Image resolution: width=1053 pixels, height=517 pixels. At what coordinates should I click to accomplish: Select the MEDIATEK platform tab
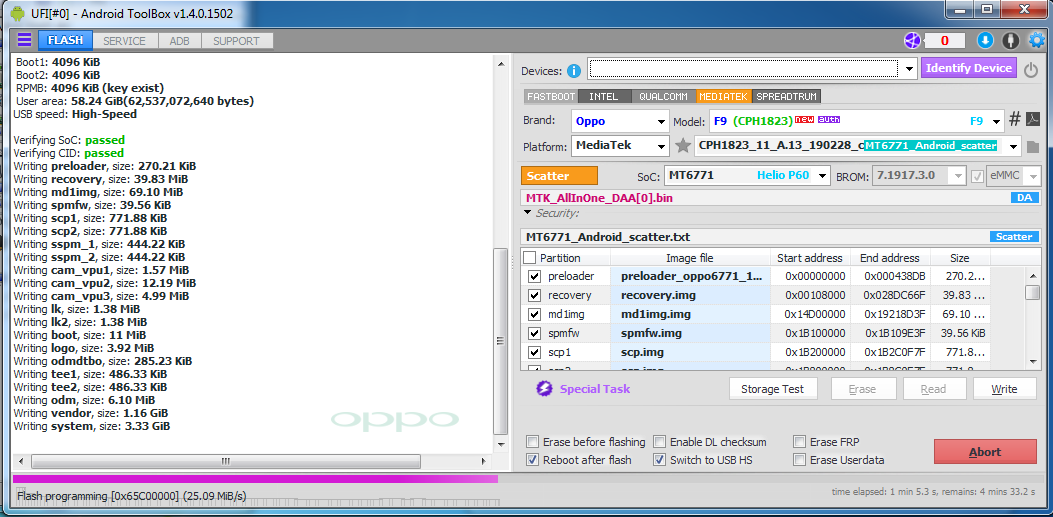(x=724, y=97)
